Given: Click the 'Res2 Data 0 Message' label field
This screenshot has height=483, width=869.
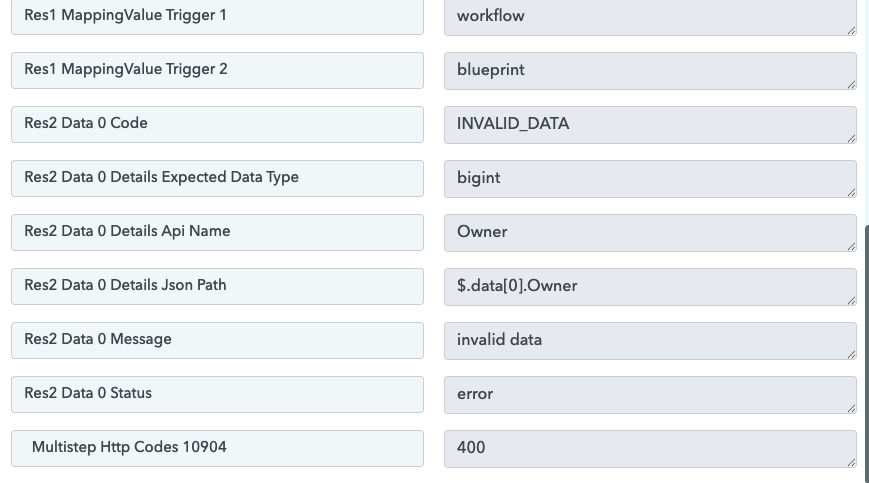Looking at the screenshot, I should coord(217,340).
